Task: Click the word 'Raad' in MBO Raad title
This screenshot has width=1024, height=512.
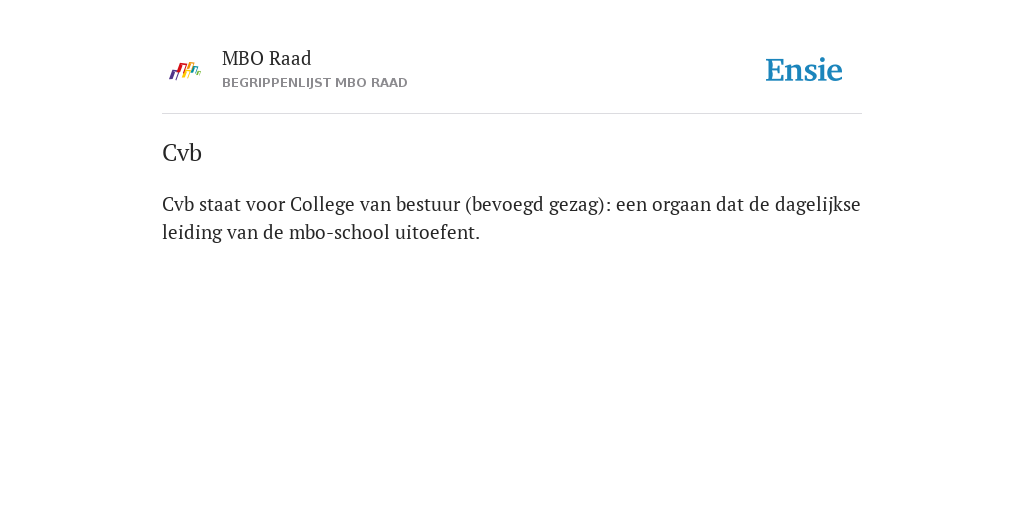Action: coord(290,58)
